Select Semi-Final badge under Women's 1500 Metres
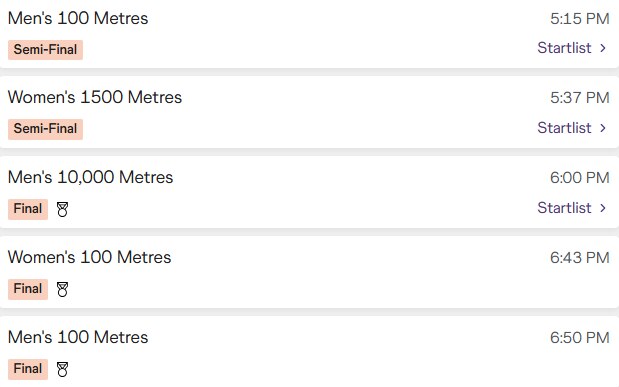619x387 pixels. (x=45, y=129)
